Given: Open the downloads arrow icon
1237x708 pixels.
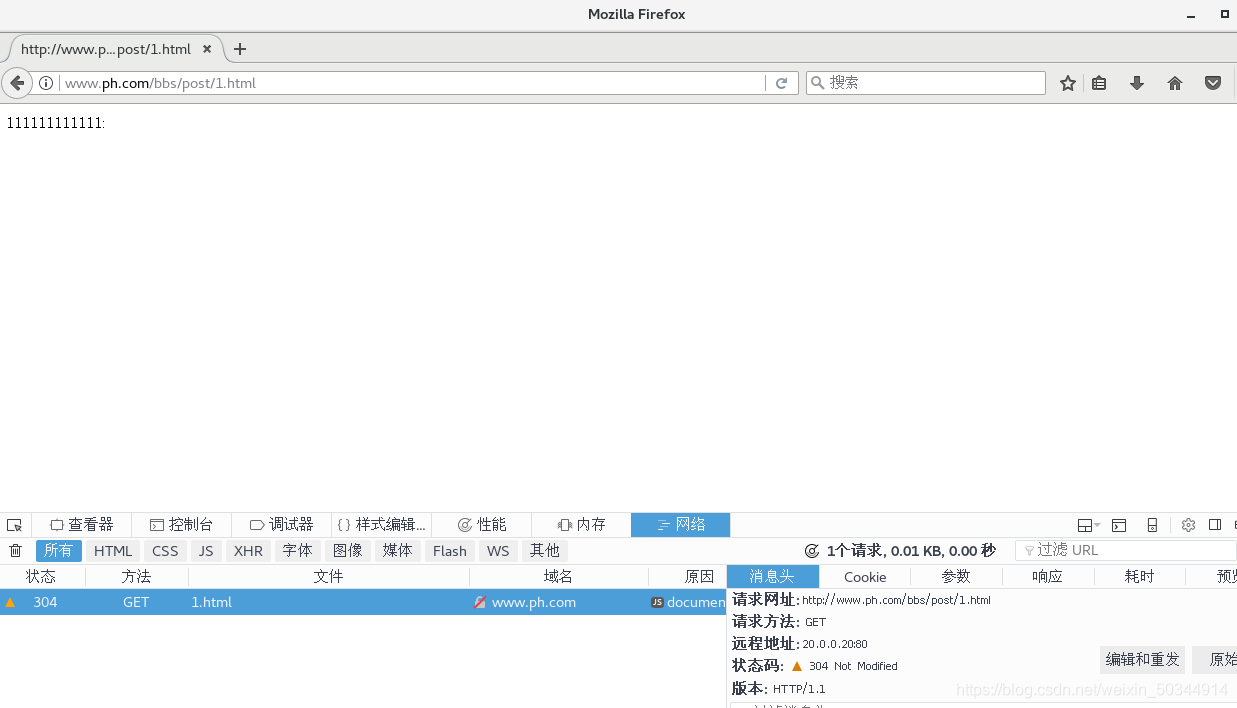Looking at the screenshot, I should (1137, 83).
